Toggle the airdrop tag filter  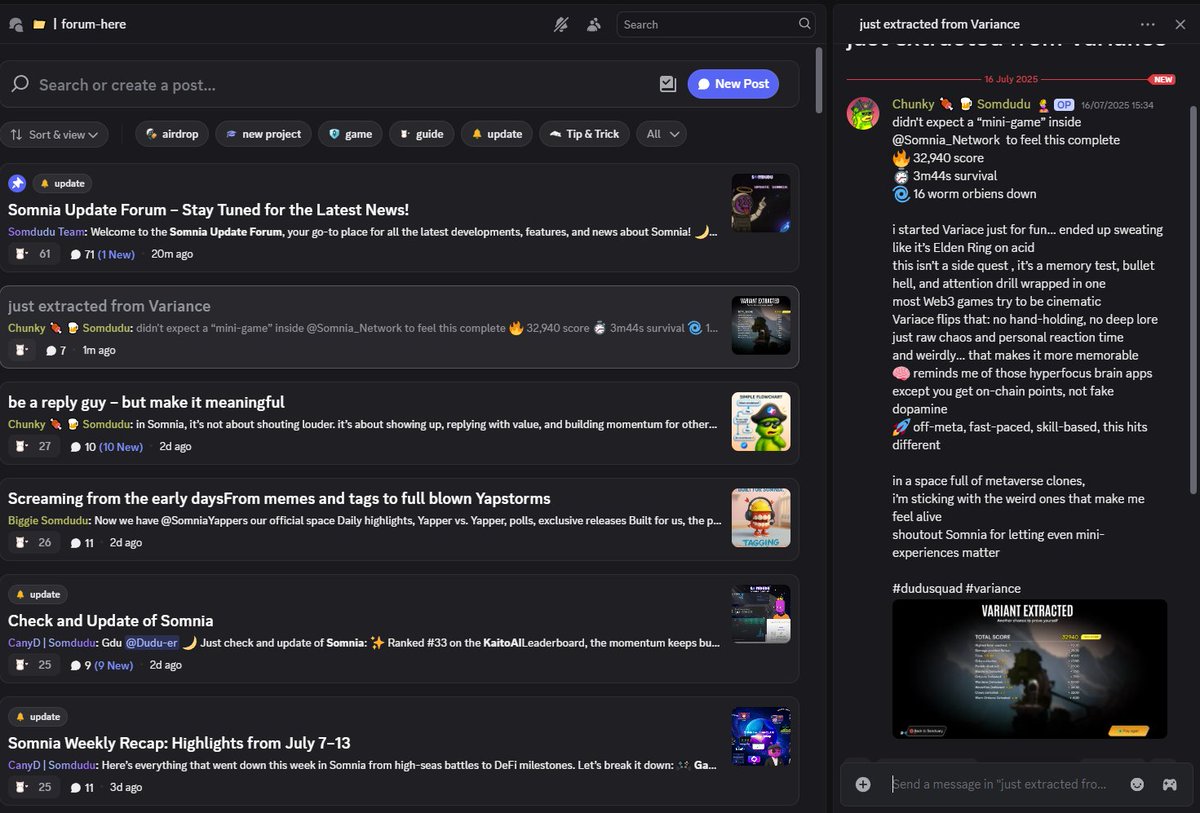[x=171, y=133]
